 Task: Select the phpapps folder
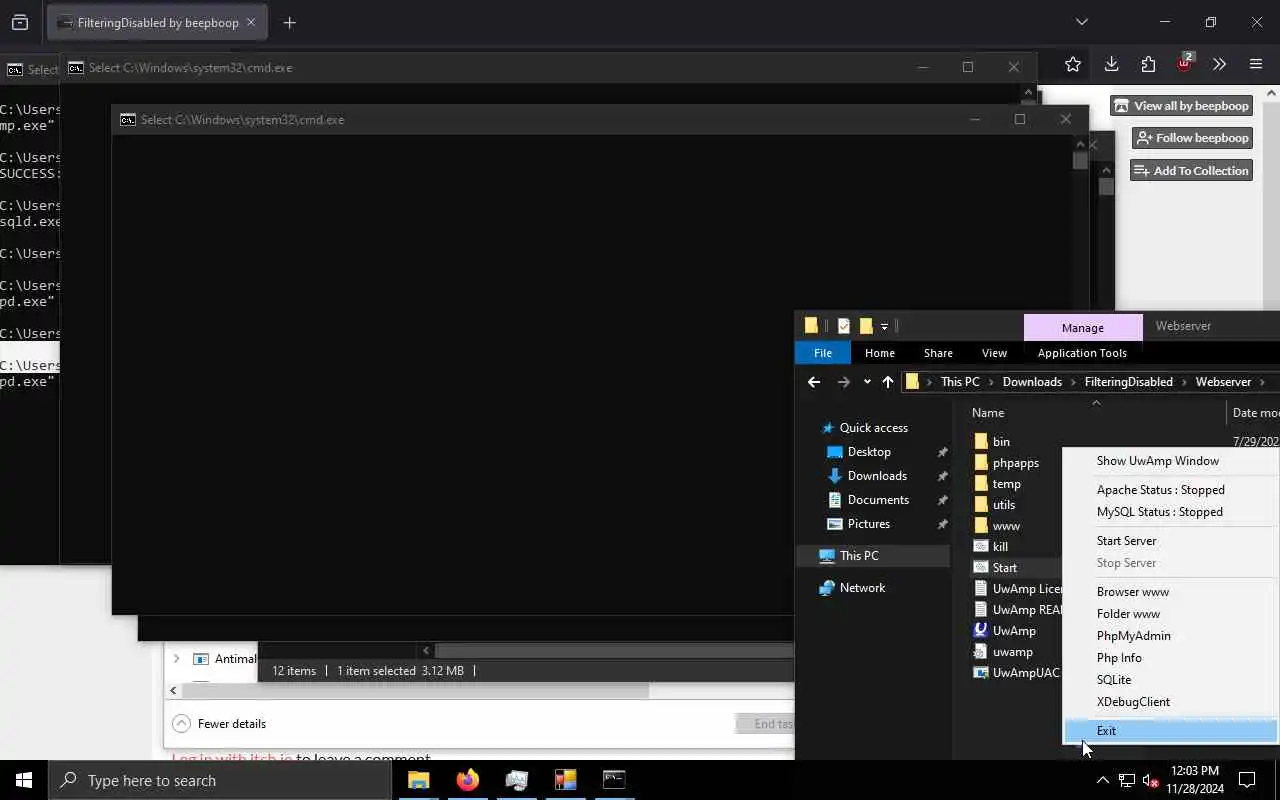[1015, 463]
